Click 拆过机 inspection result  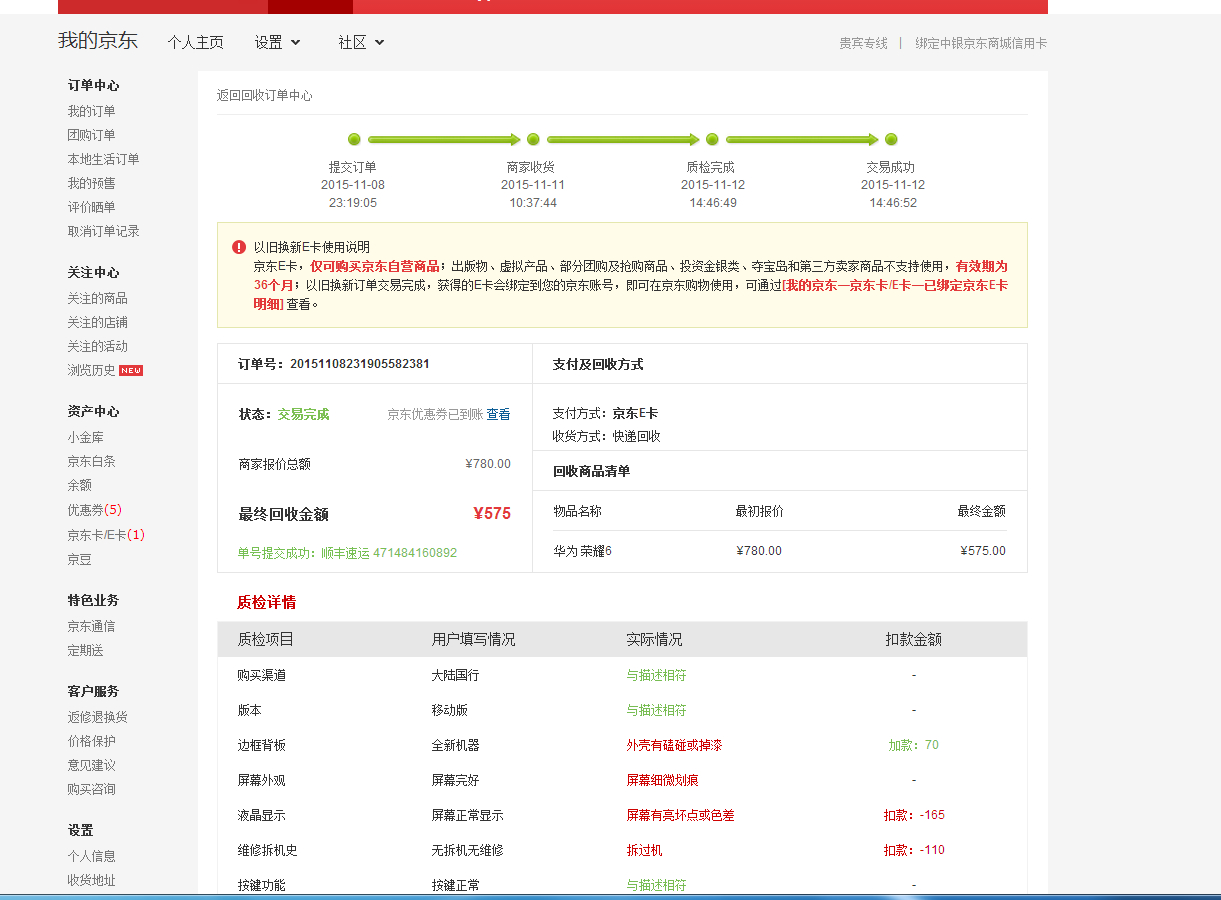pyautogui.click(x=644, y=850)
